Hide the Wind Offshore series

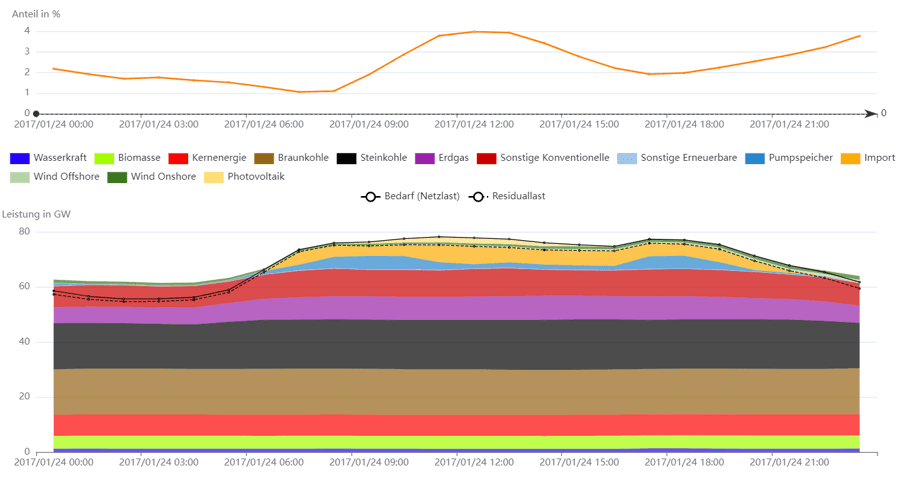click(x=20, y=177)
